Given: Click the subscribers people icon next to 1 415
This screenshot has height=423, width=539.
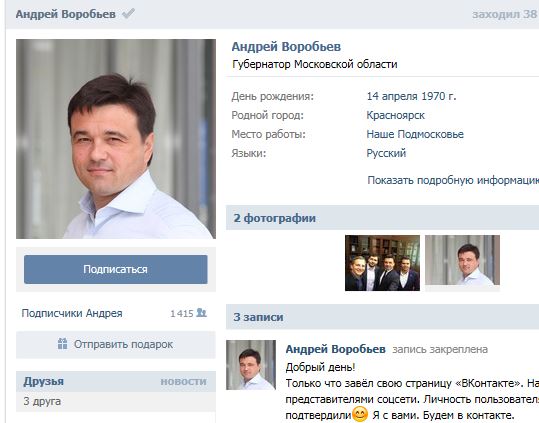Looking at the screenshot, I should [201, 313].
